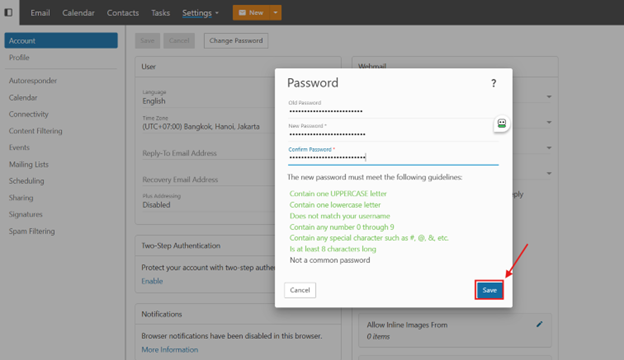This screenshot has height=360, width=624.
Task: Click the Recovery Email Address field
Action: click(x=209, y=179)
